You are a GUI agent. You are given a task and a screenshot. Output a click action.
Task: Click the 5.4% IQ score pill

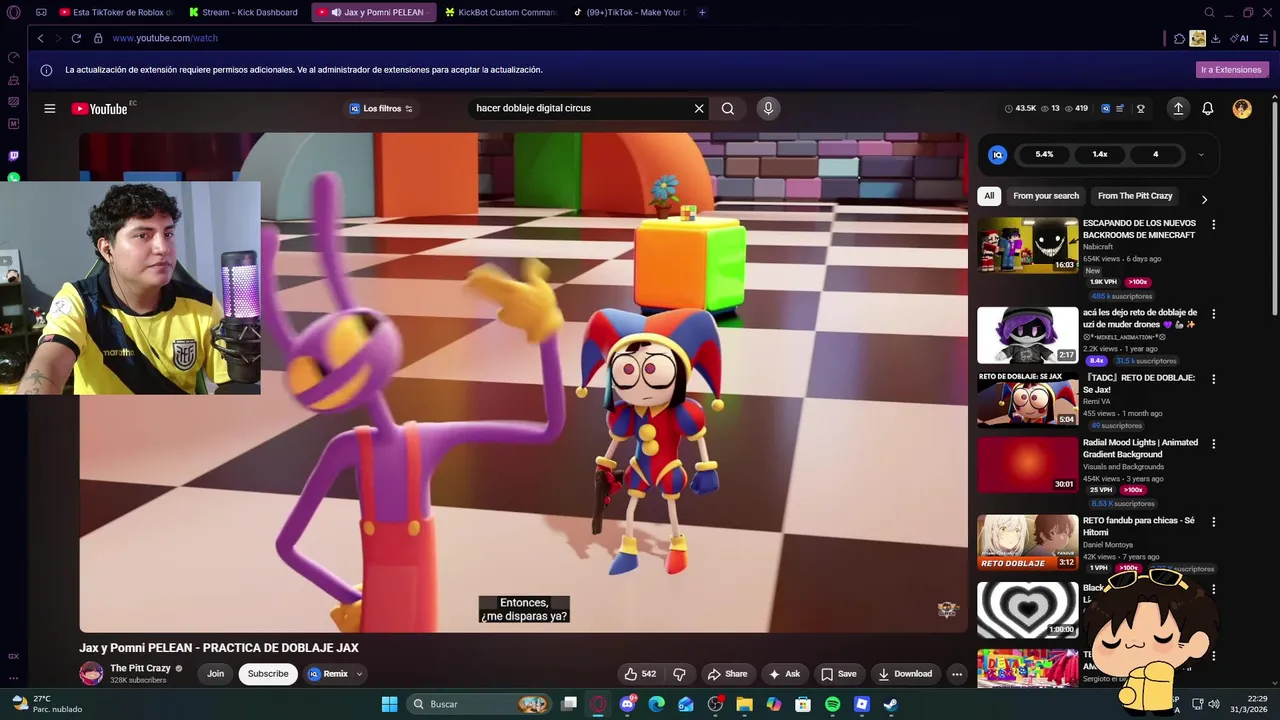coord(1044,154)
